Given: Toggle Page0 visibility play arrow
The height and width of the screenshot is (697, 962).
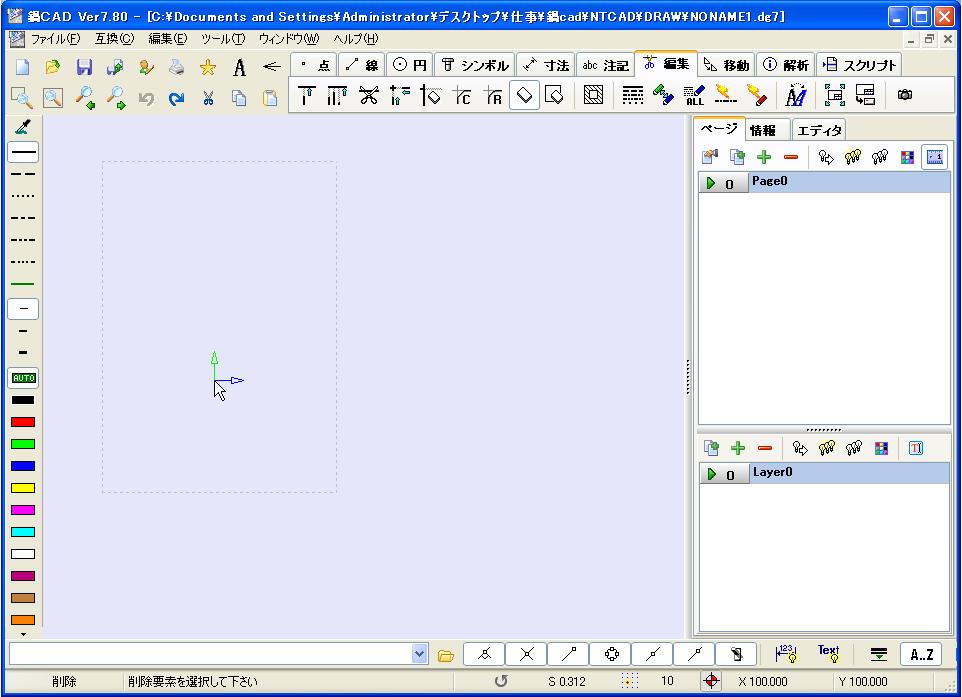Looking at the screenshot, I should [711, 183].
